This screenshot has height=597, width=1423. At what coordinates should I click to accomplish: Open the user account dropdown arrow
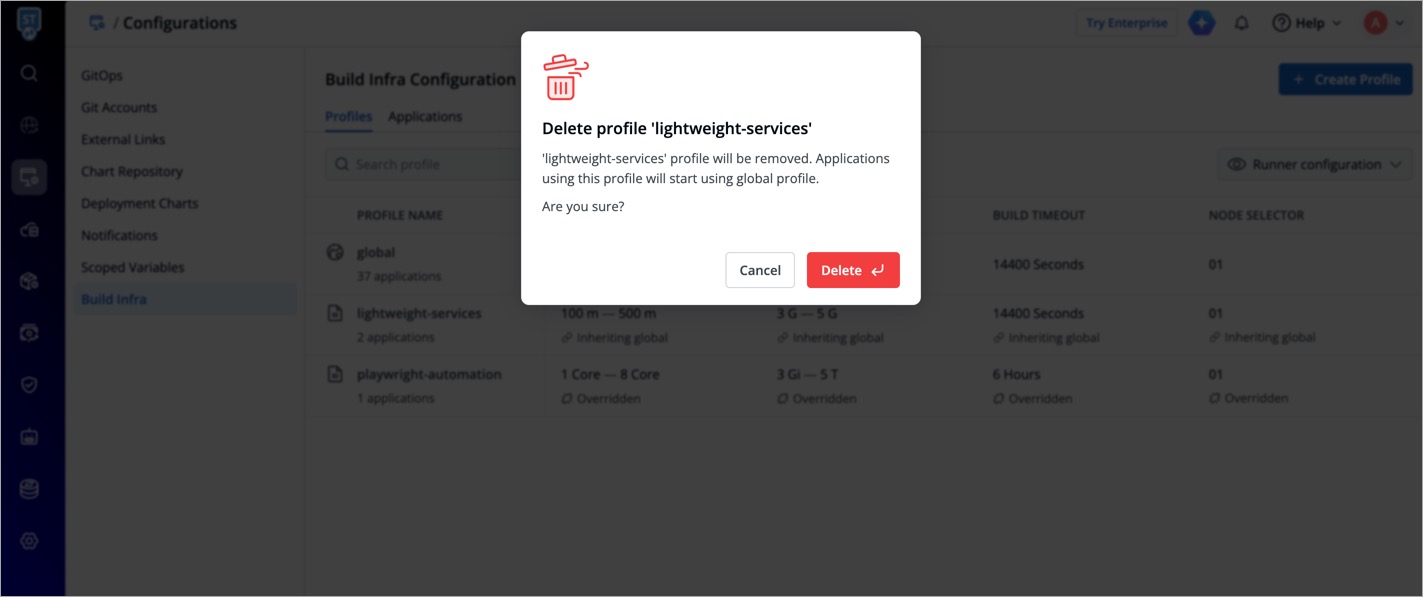click(x=1399, y=24)
